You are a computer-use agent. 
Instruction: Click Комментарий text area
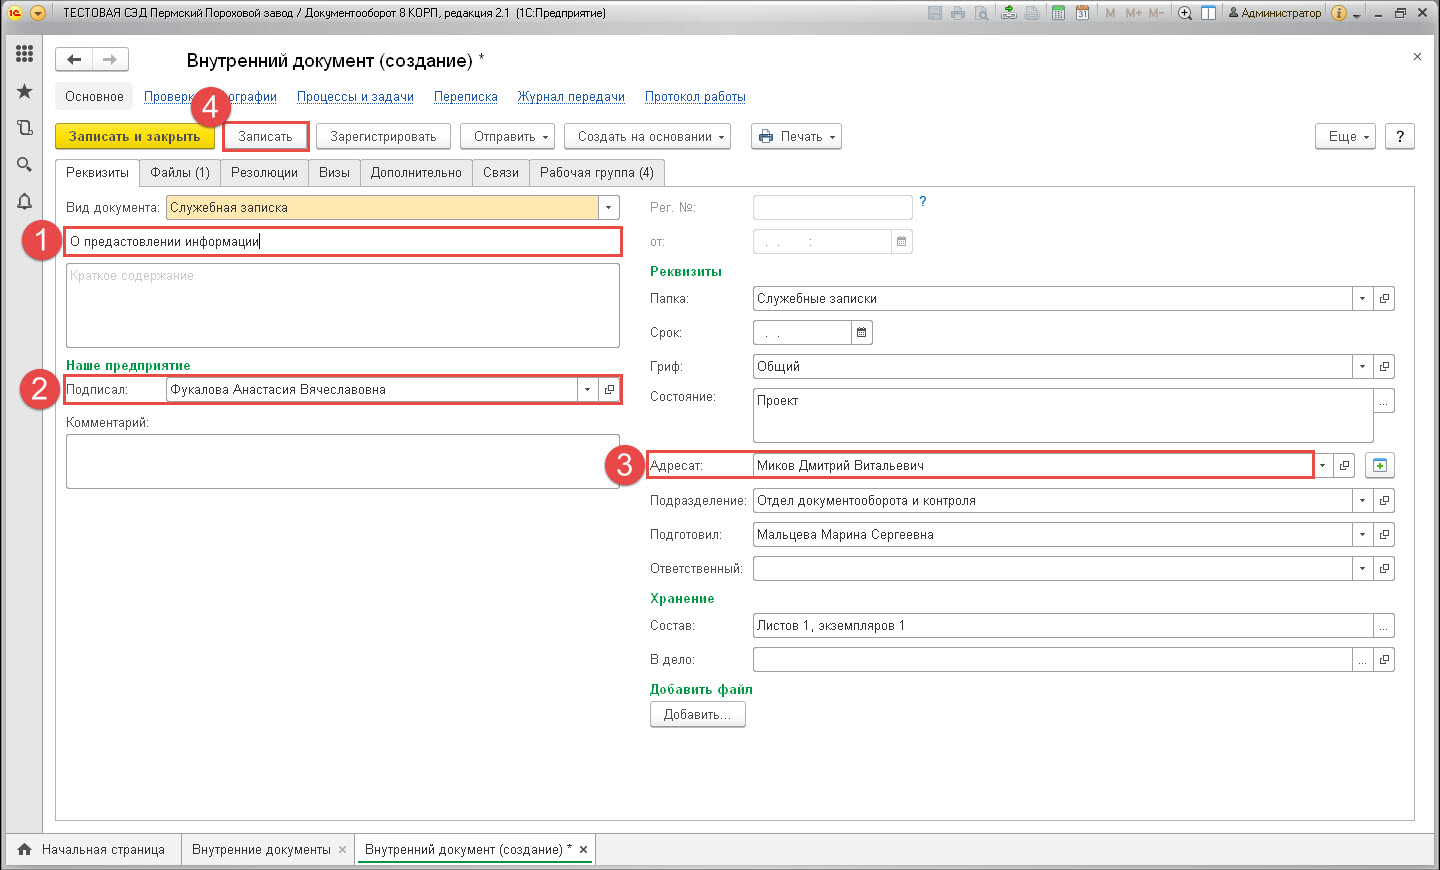coord(343,462)
